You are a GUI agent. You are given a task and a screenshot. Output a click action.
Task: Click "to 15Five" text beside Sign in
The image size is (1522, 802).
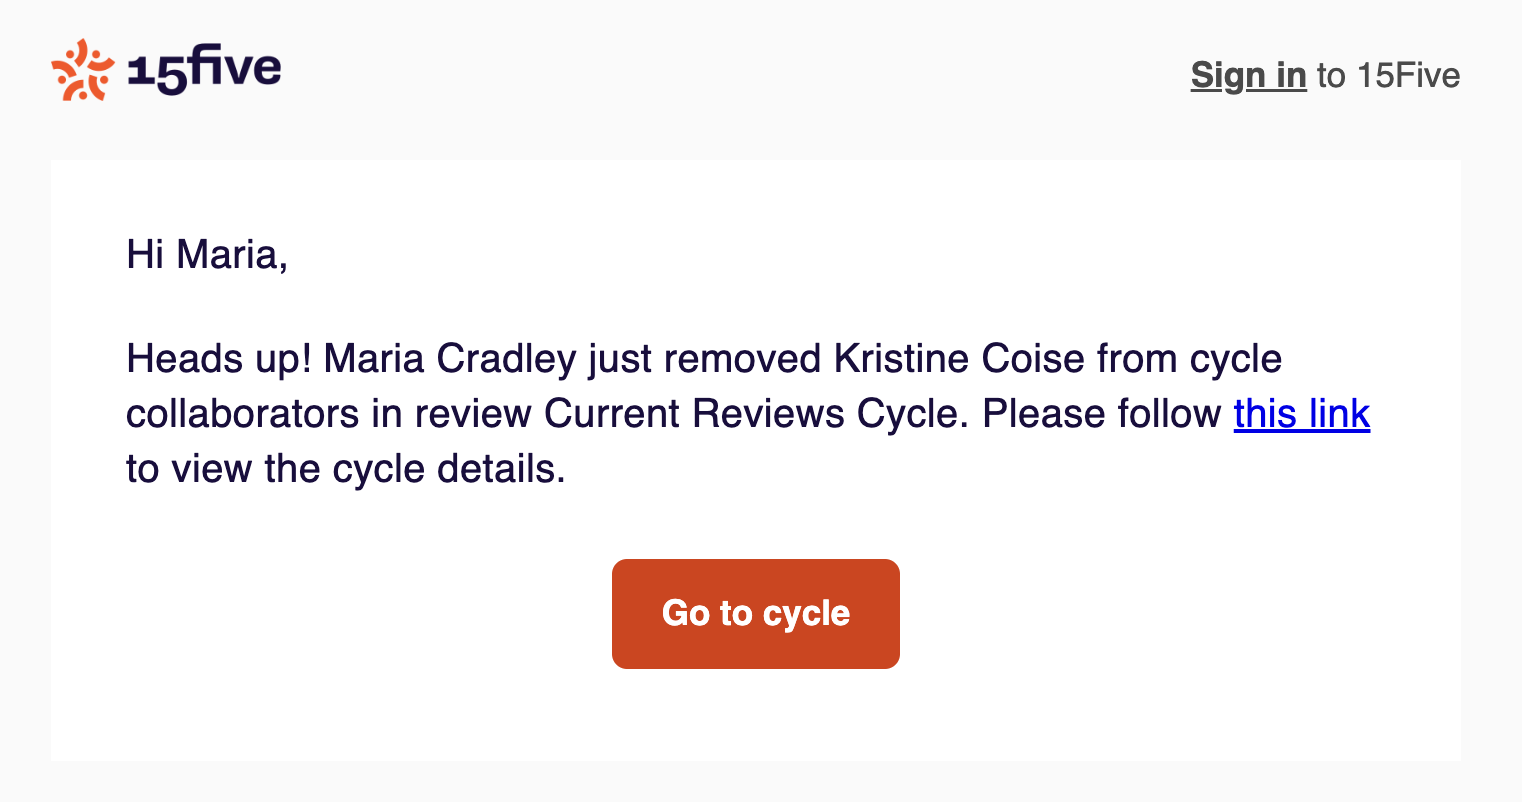(x=1388, y=75)
